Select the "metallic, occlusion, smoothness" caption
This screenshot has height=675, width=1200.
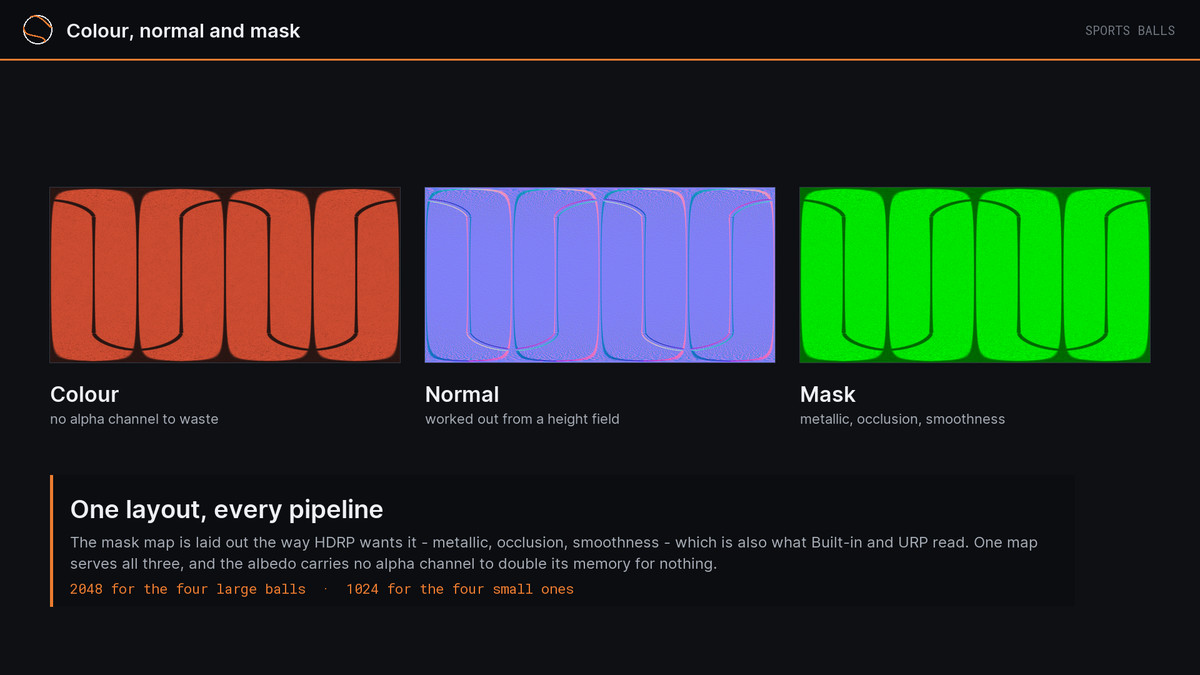click(902, 419)
